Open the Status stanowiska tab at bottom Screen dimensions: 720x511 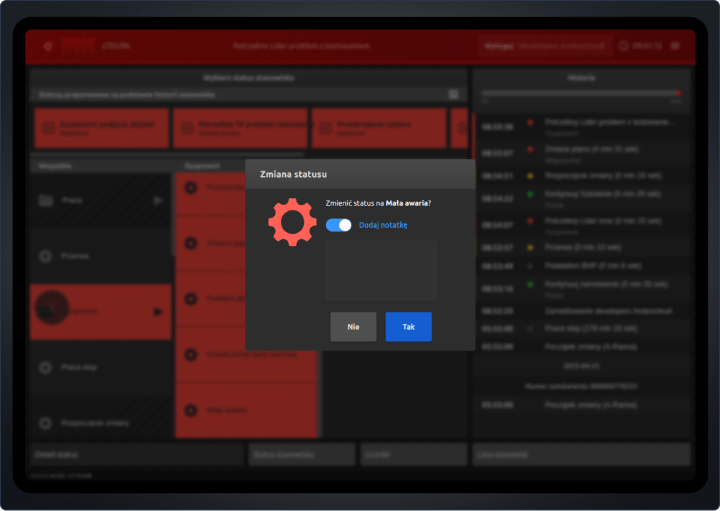tap(302, 455)
